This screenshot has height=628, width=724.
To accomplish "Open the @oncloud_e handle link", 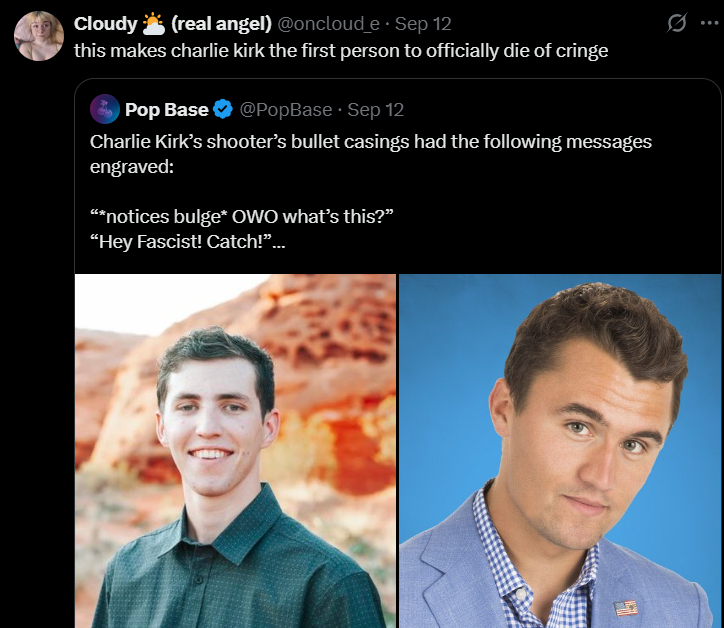I will 328,24.
